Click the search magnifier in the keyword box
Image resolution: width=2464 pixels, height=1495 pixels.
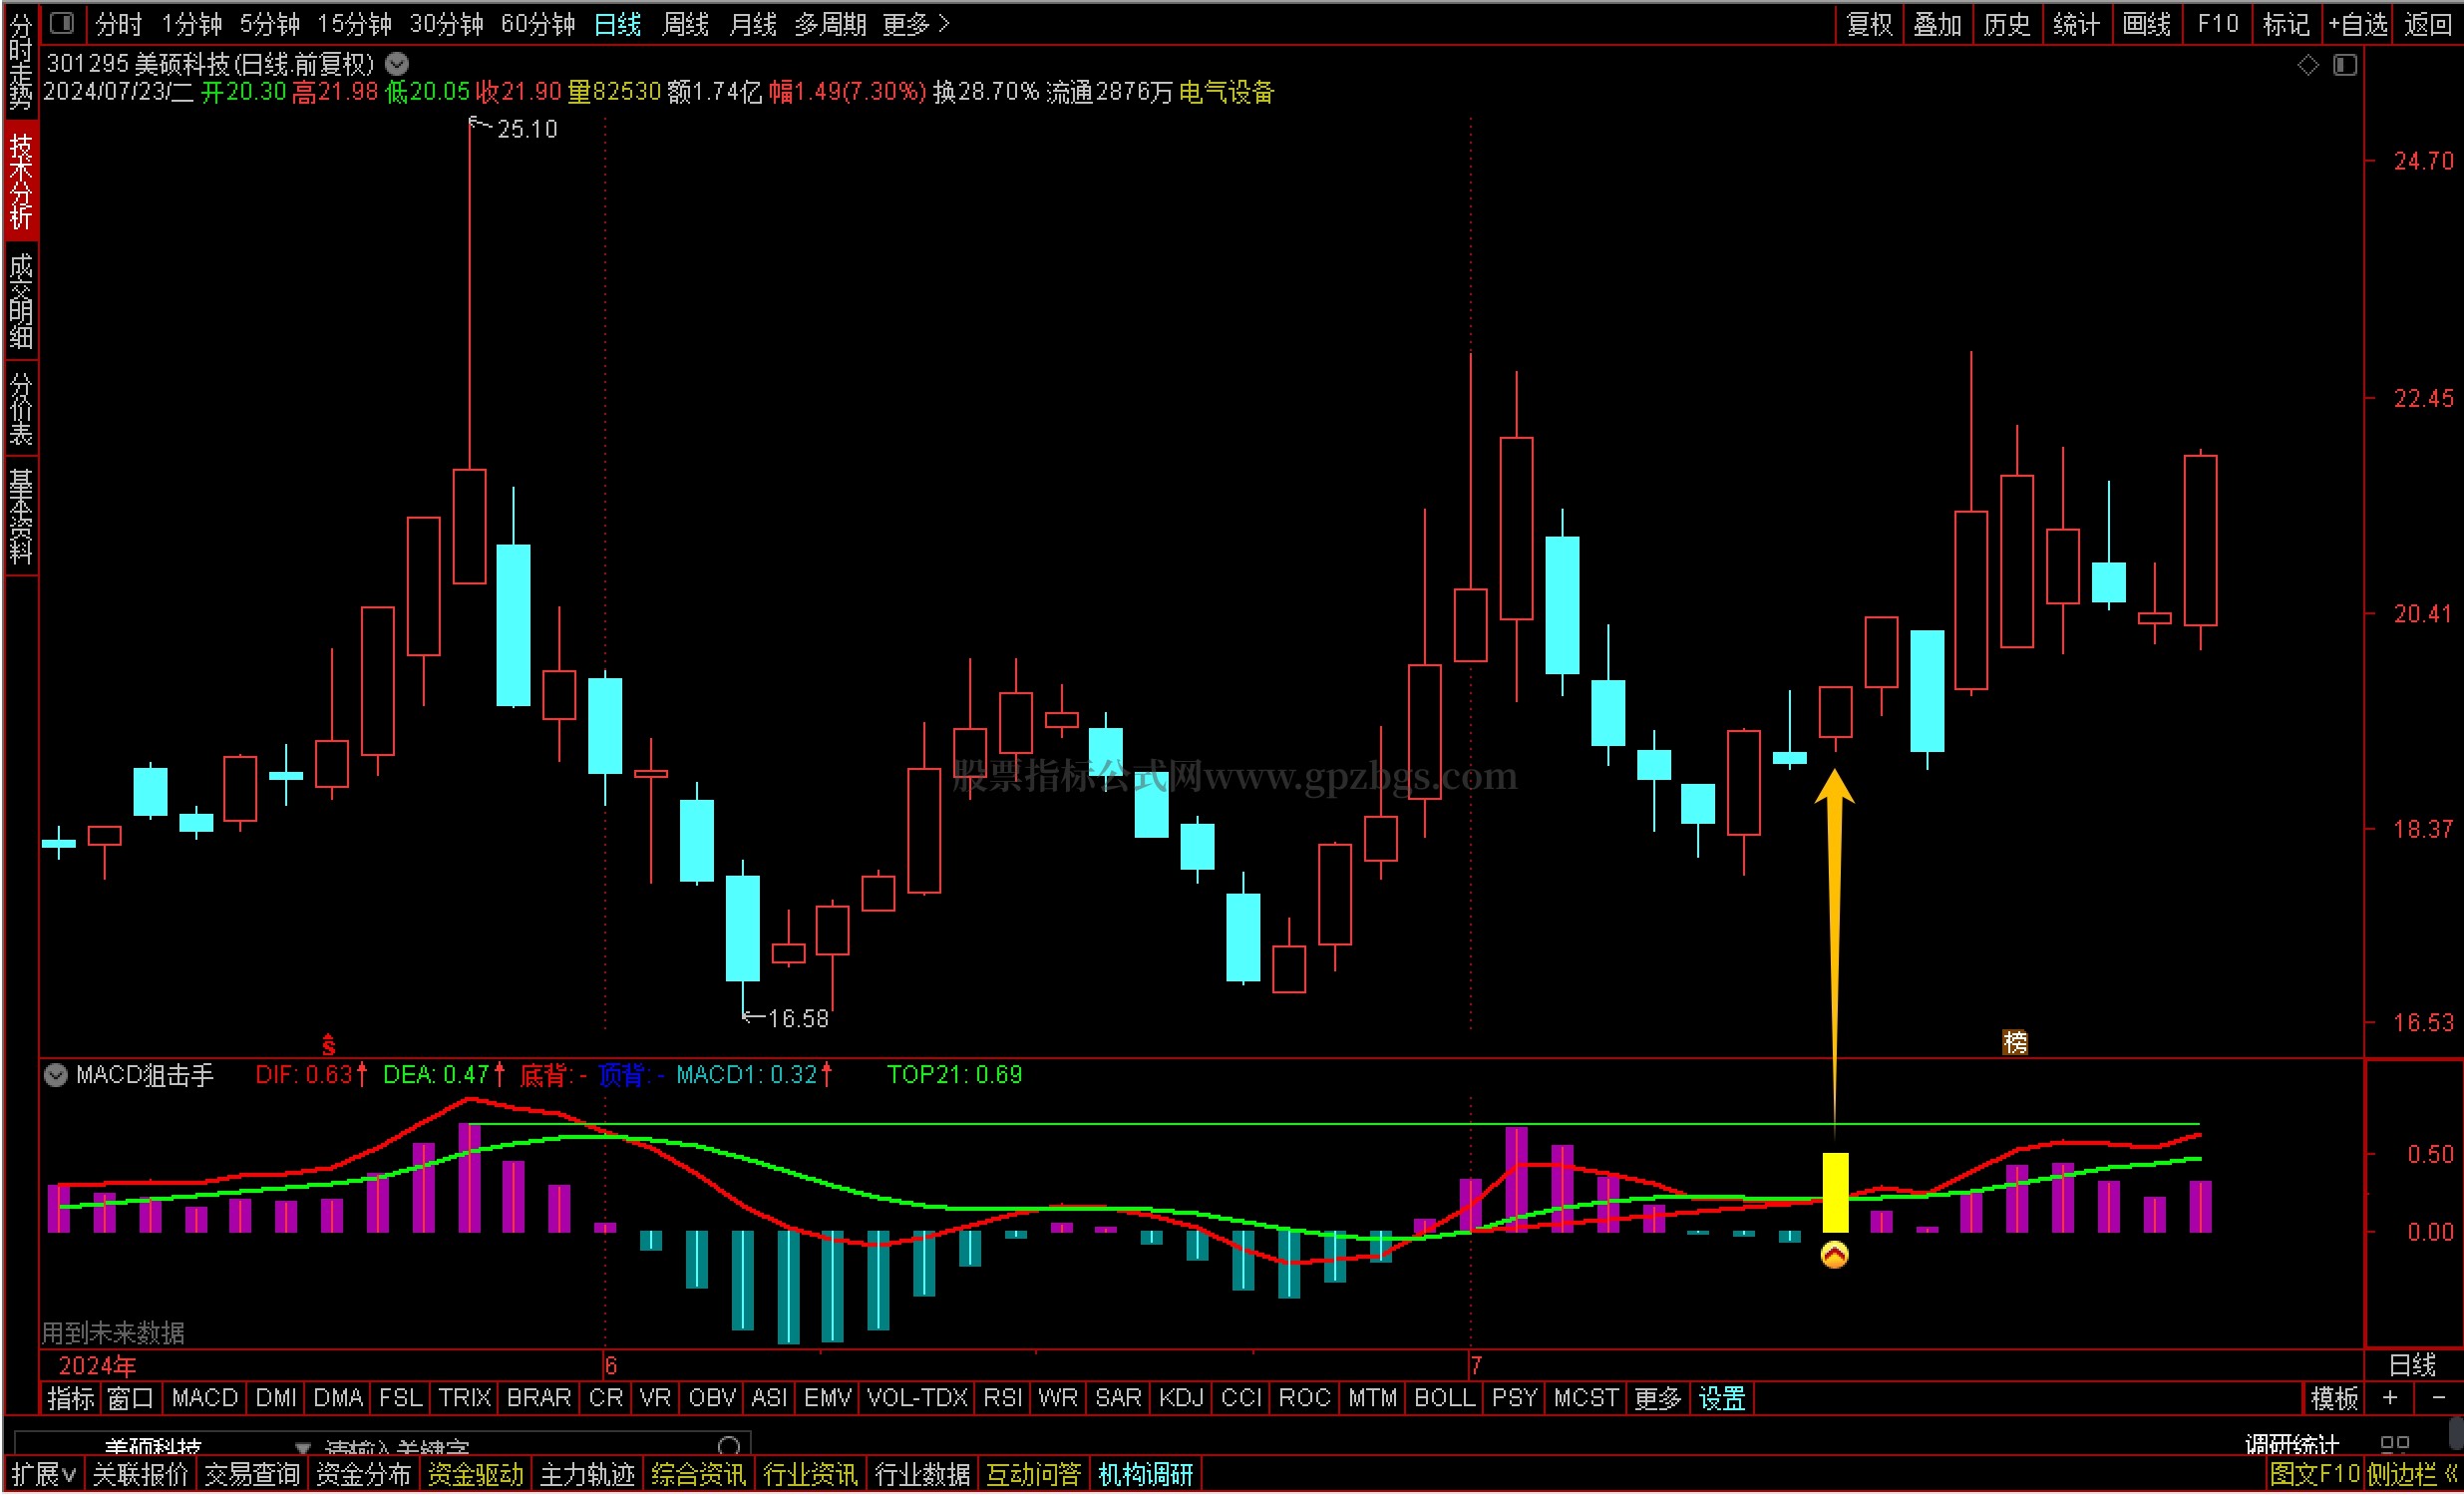[729, 1446]
